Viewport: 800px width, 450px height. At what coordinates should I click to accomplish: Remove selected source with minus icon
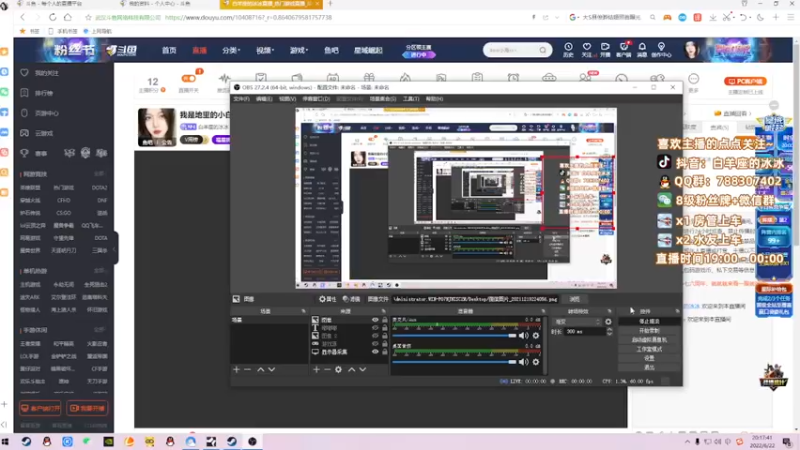click(x=327, y=369)
